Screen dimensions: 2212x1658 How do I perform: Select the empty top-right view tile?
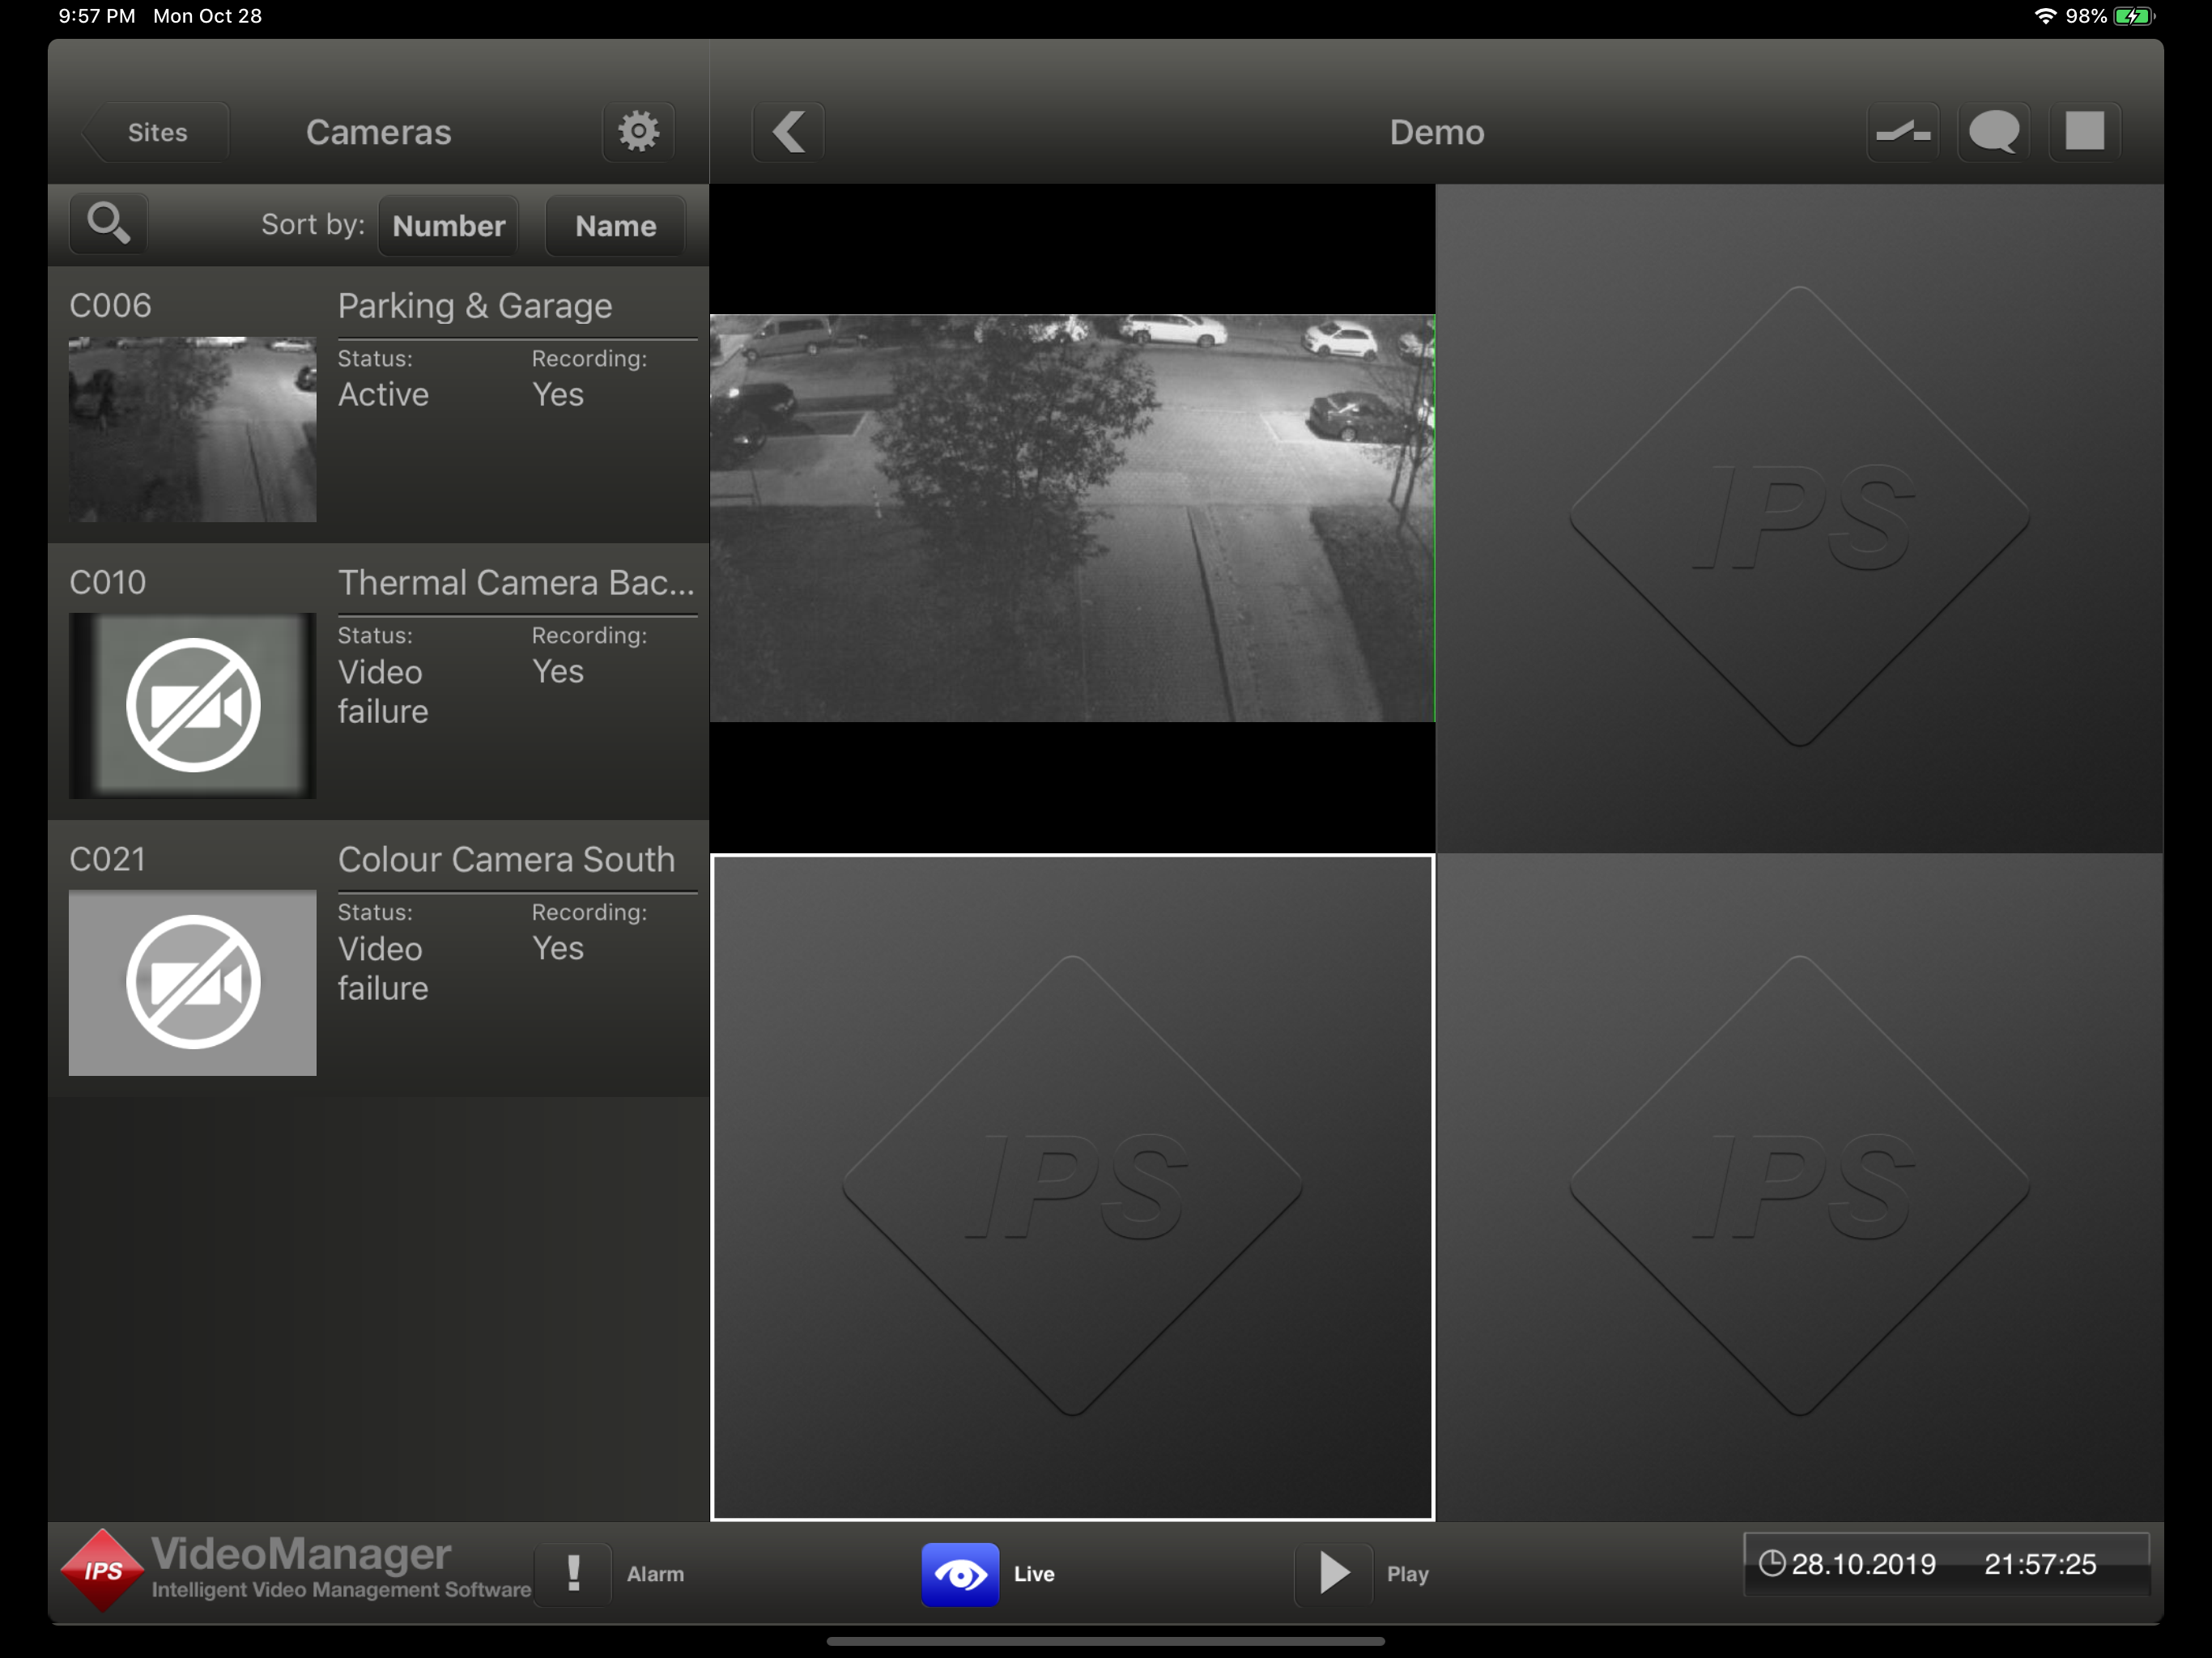[x=1799, y=518]
